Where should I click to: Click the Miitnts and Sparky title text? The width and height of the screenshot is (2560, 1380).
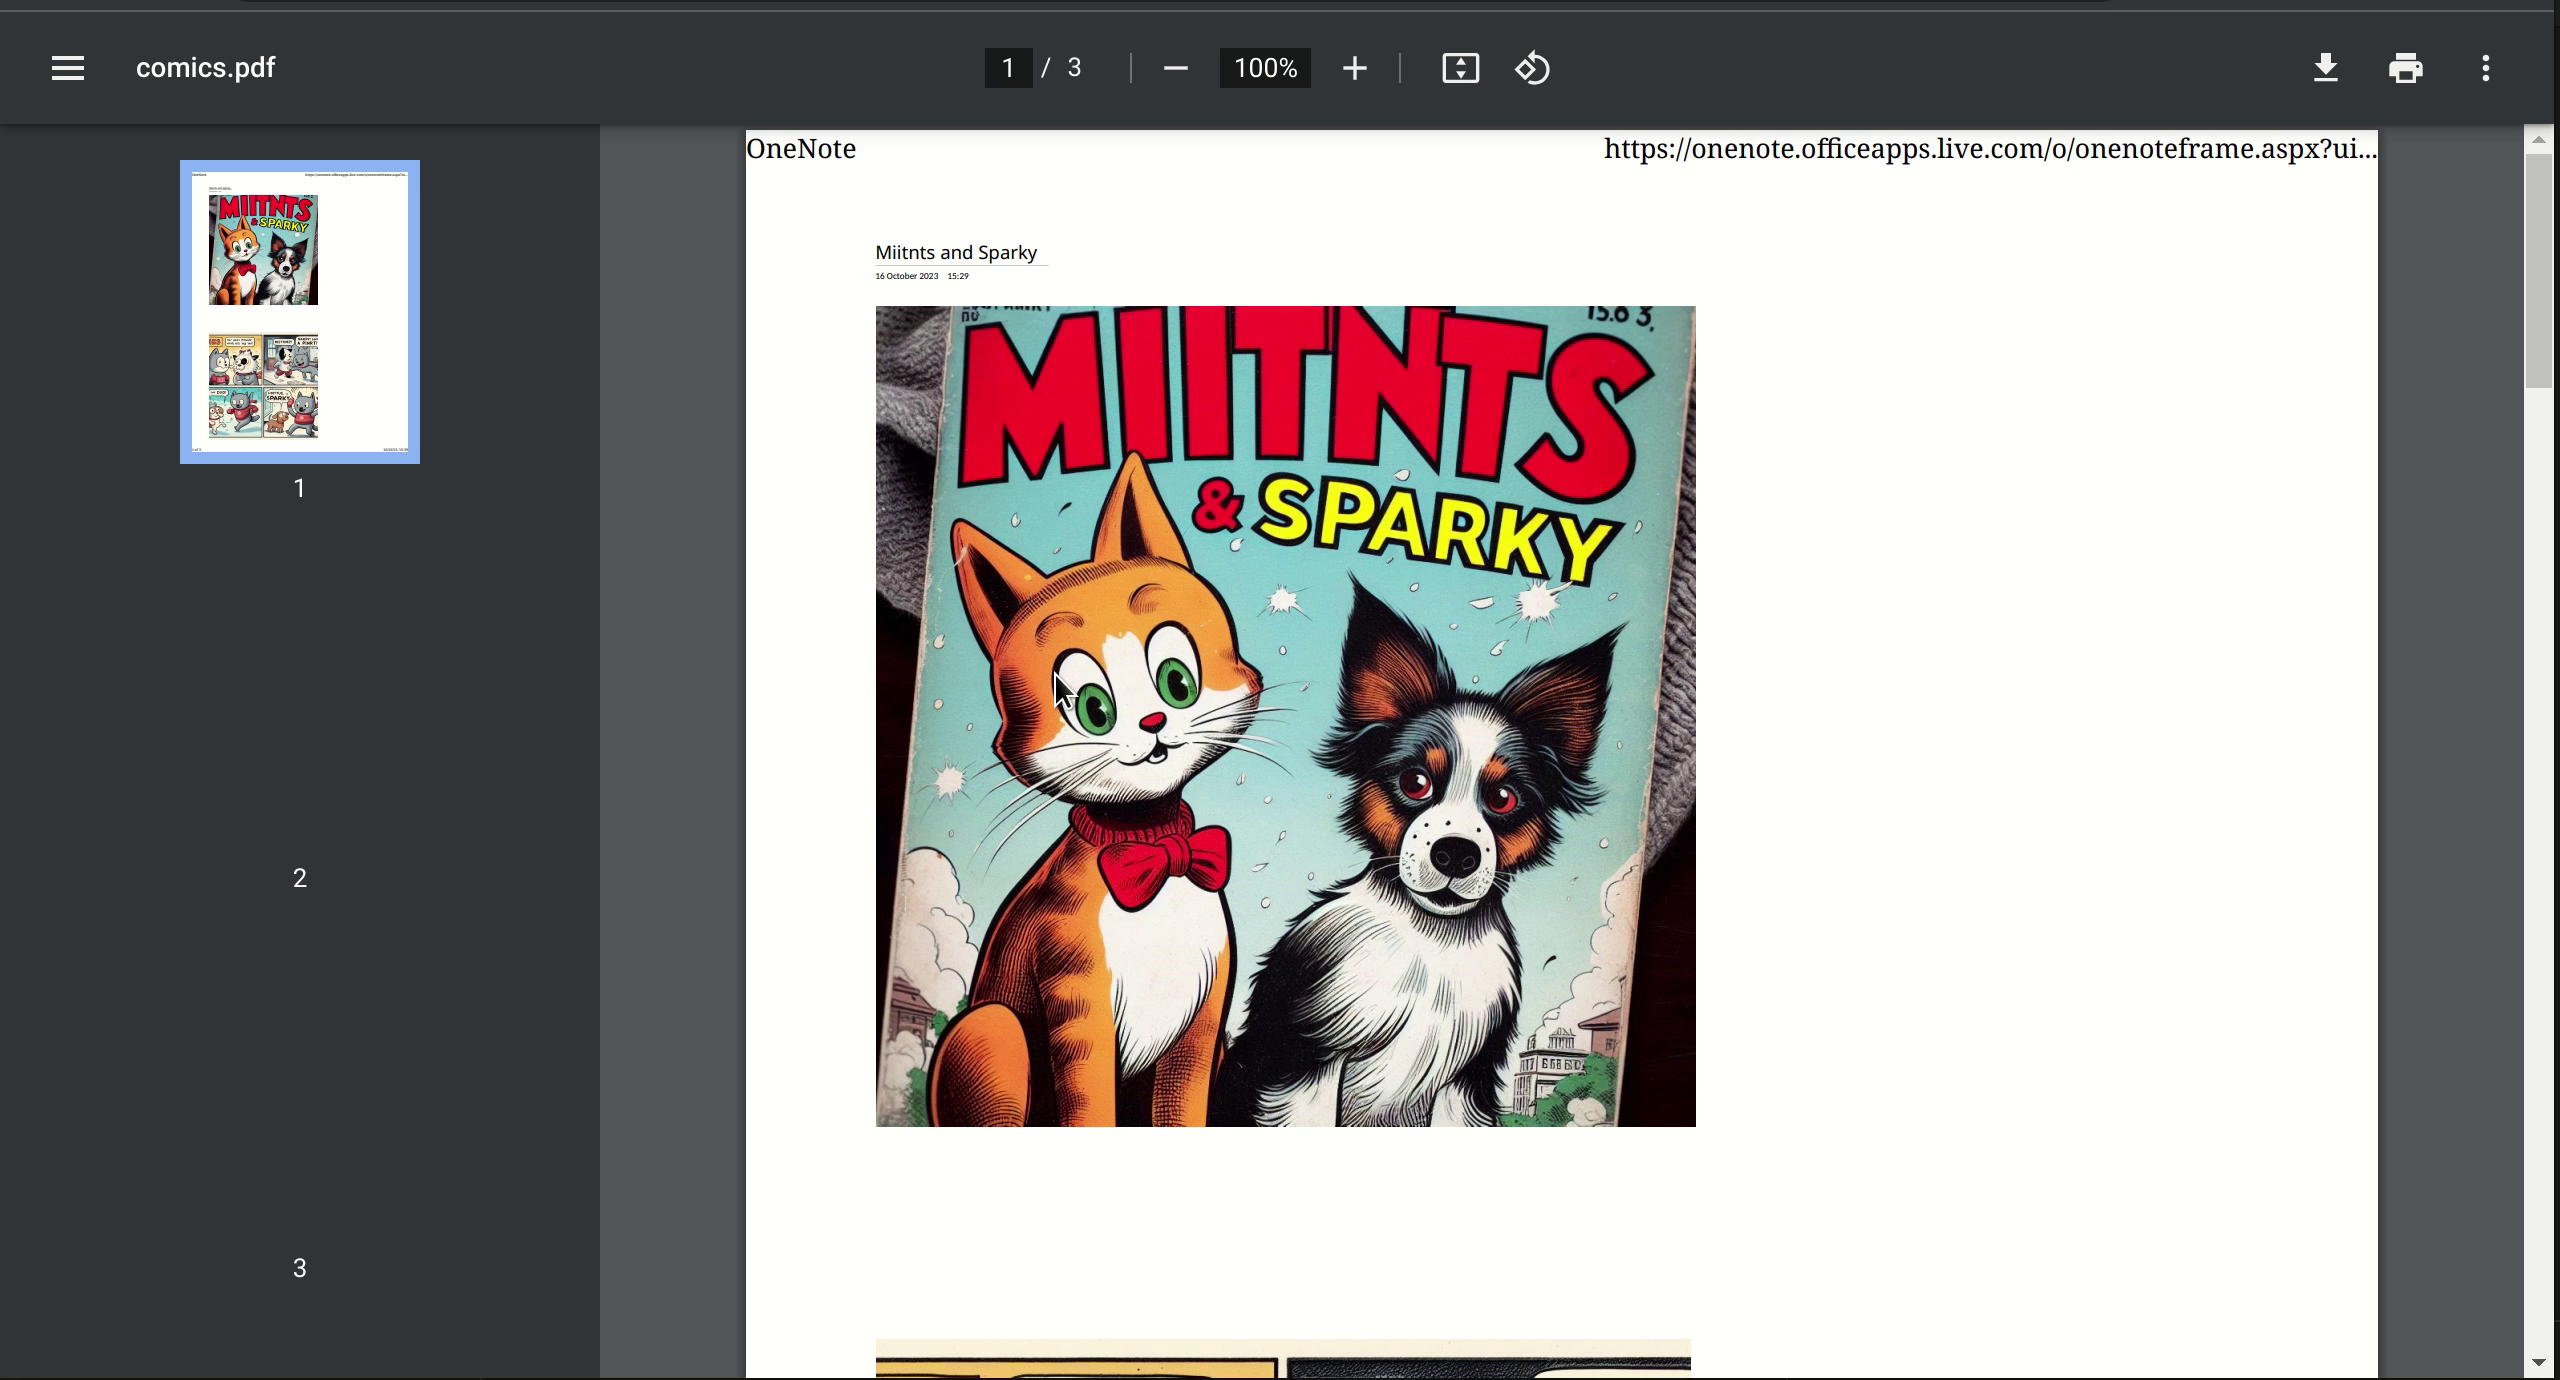[956, 253]
